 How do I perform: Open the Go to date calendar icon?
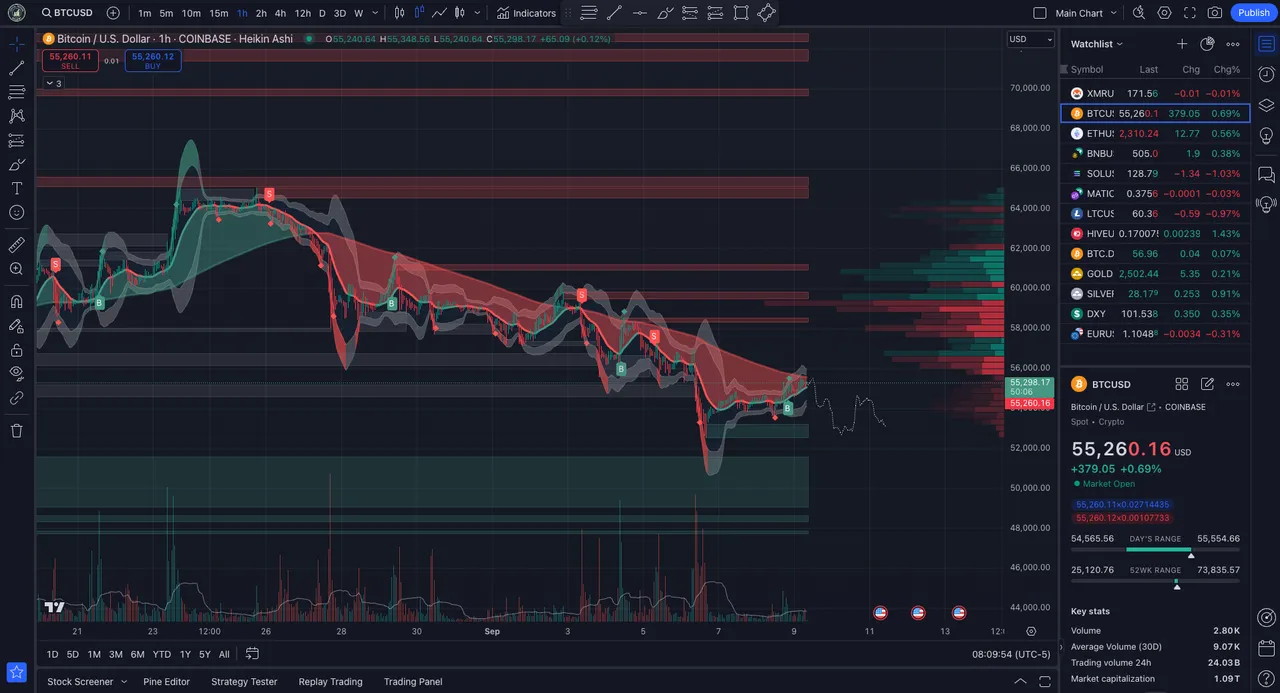click(x=252, y=654)
